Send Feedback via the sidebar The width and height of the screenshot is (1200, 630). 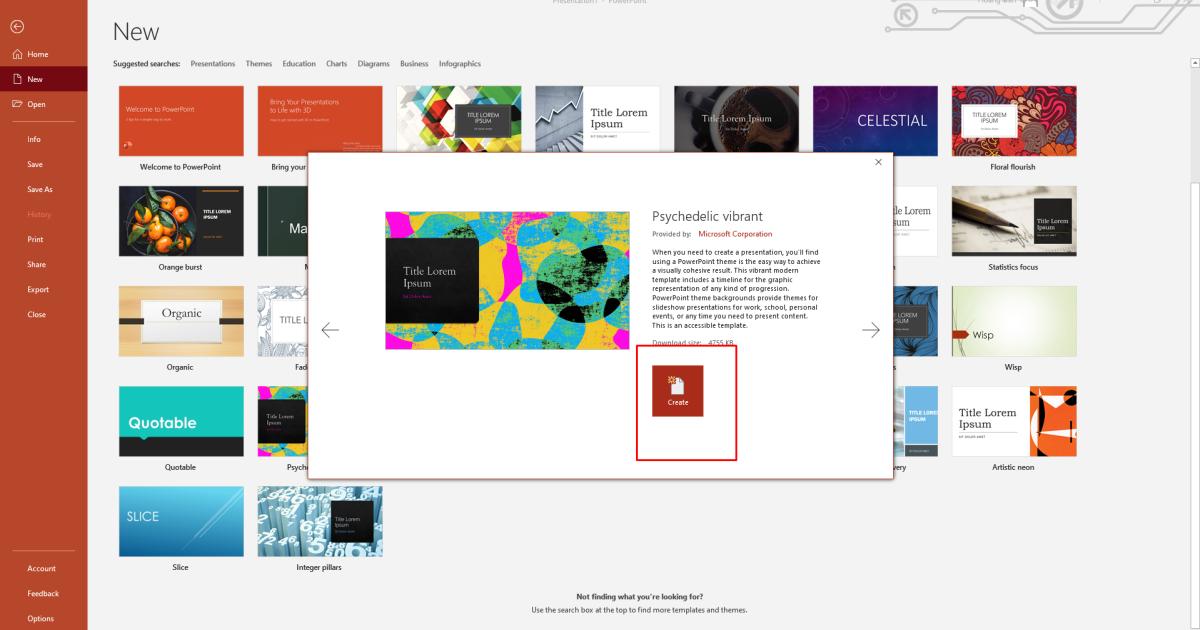point(44,593)
